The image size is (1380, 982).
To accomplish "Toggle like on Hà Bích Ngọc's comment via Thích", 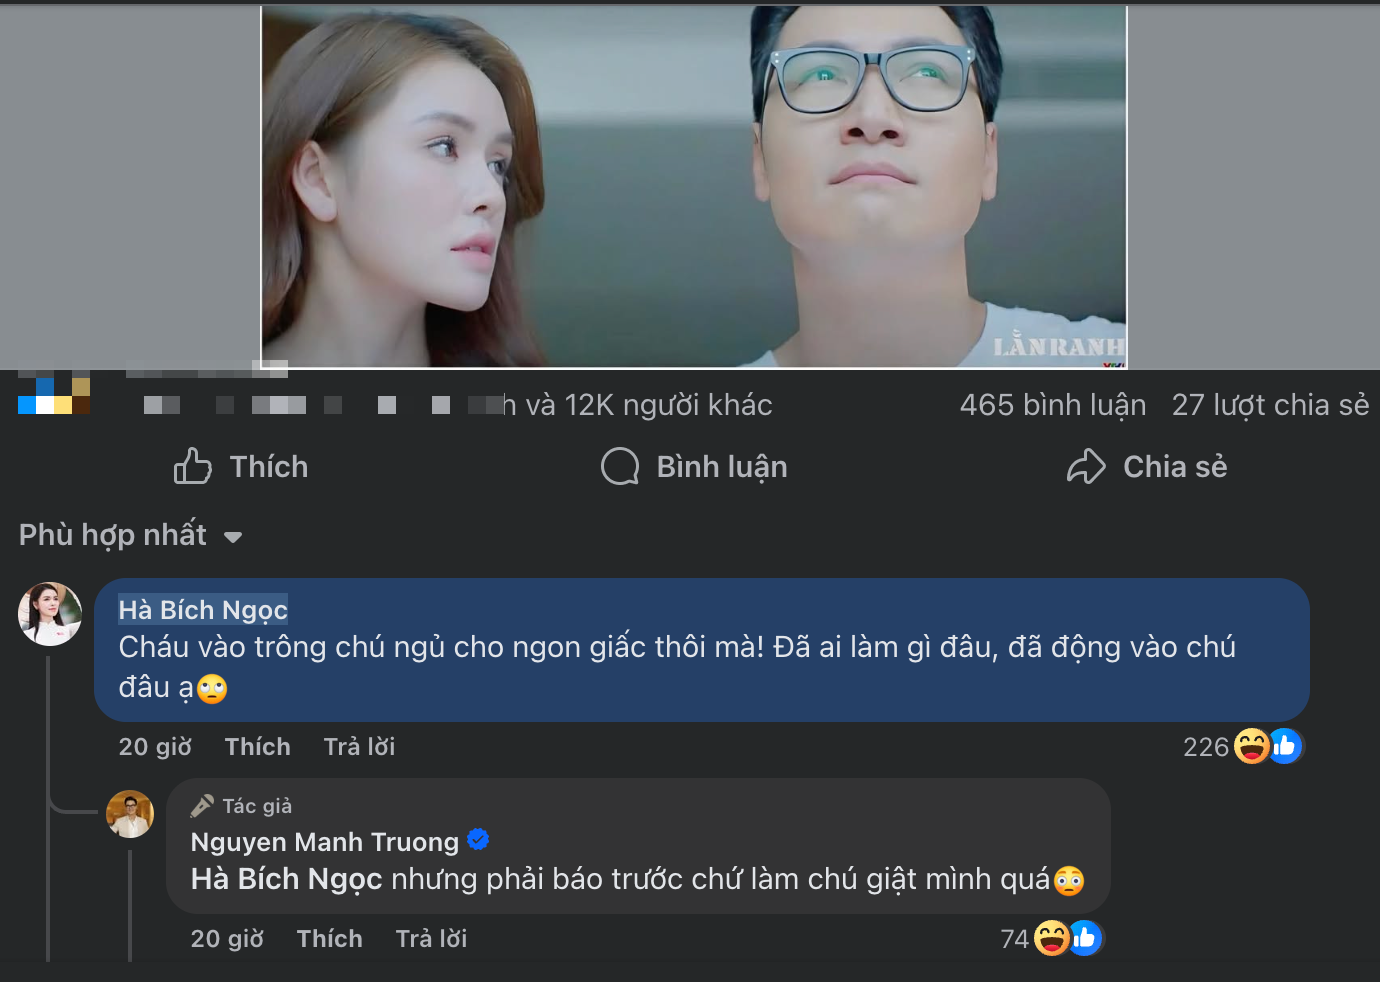I will (x=257, y=746).
